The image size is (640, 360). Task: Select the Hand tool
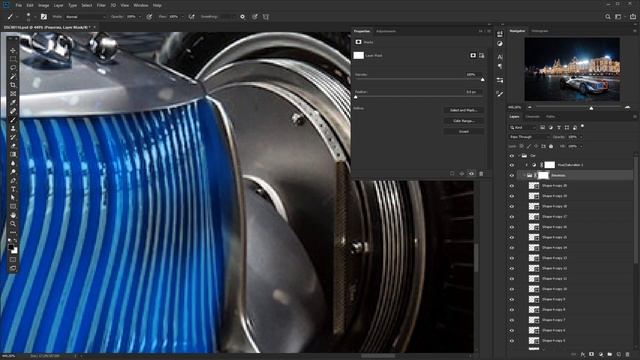pyautogui.click(x=13, y=215)
